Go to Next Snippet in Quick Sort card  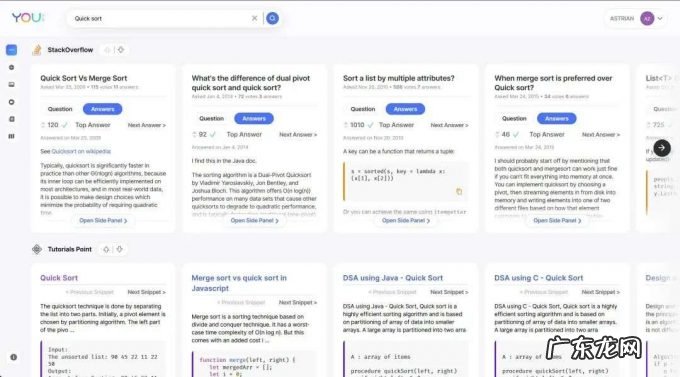click(x=147, y=292)
